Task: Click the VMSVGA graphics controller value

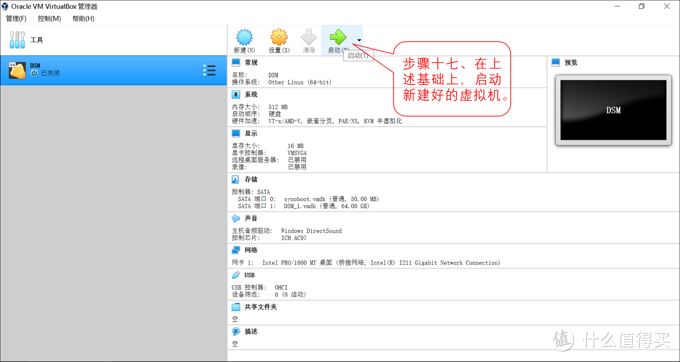Action: (297, 153)
